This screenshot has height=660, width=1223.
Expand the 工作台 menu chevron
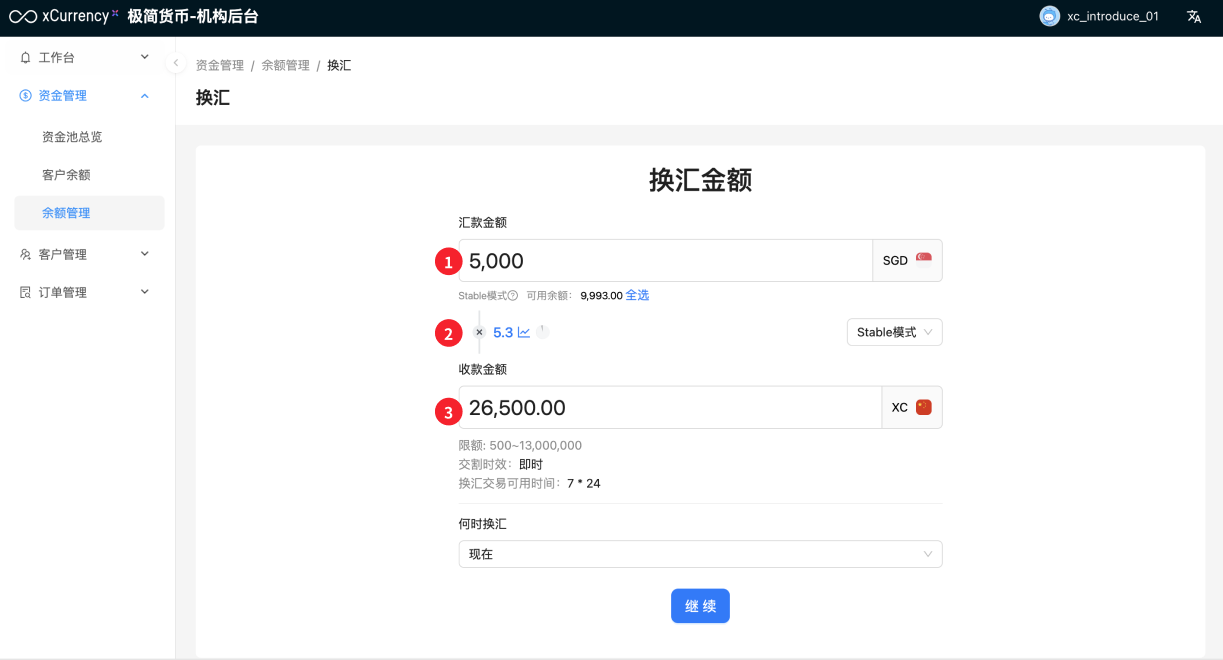click(x=145, y=58)
